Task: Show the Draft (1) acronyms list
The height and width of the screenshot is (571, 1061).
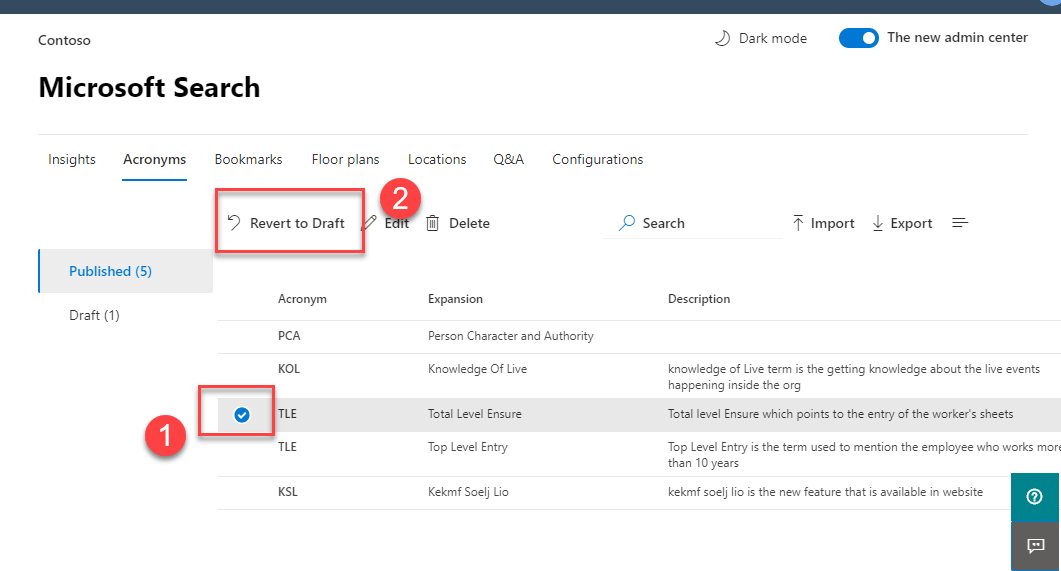Action: click(x=94, y=315)
